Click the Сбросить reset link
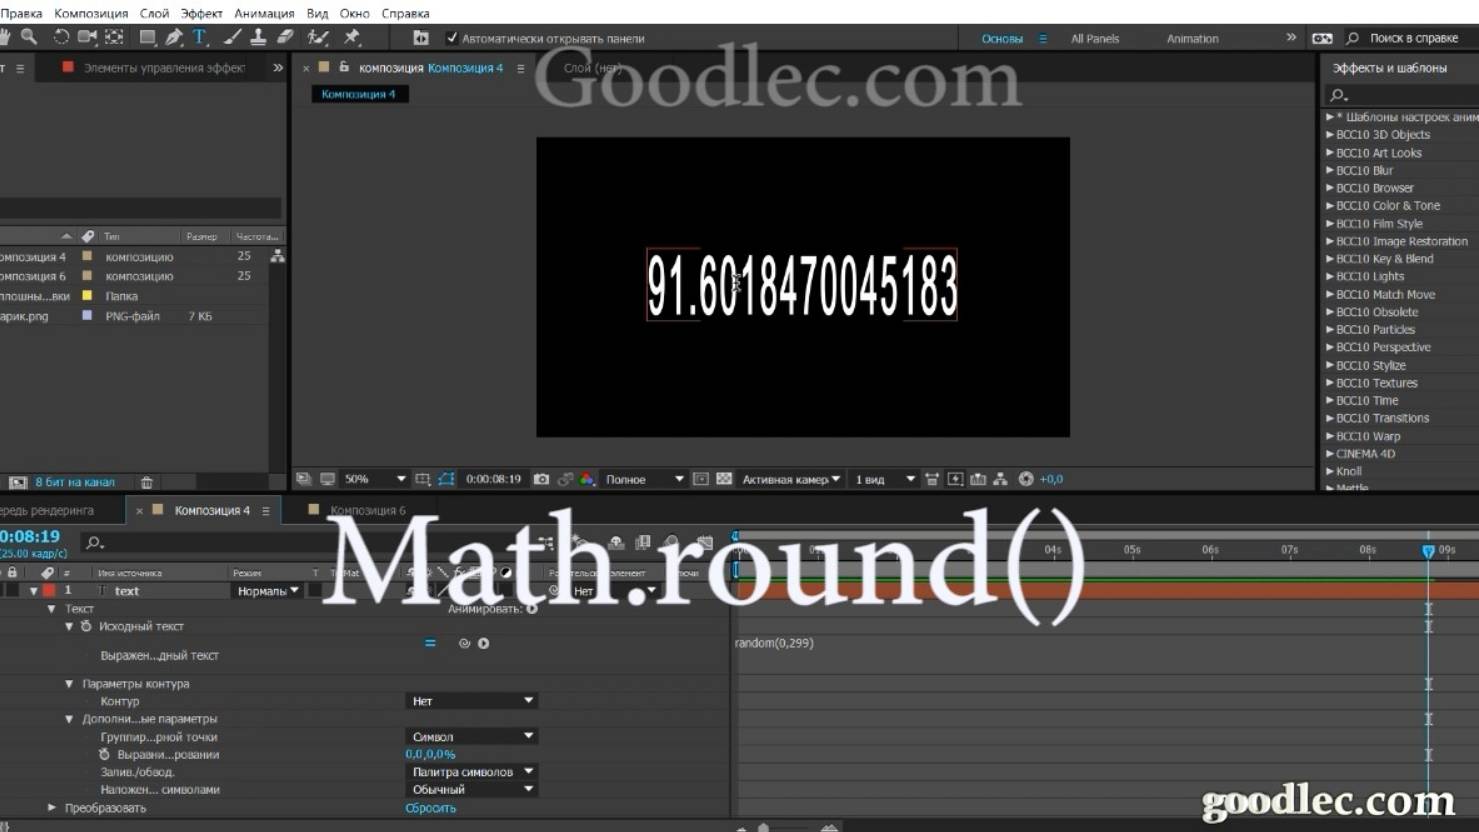 pyautogui.click(x=430, y=808)
